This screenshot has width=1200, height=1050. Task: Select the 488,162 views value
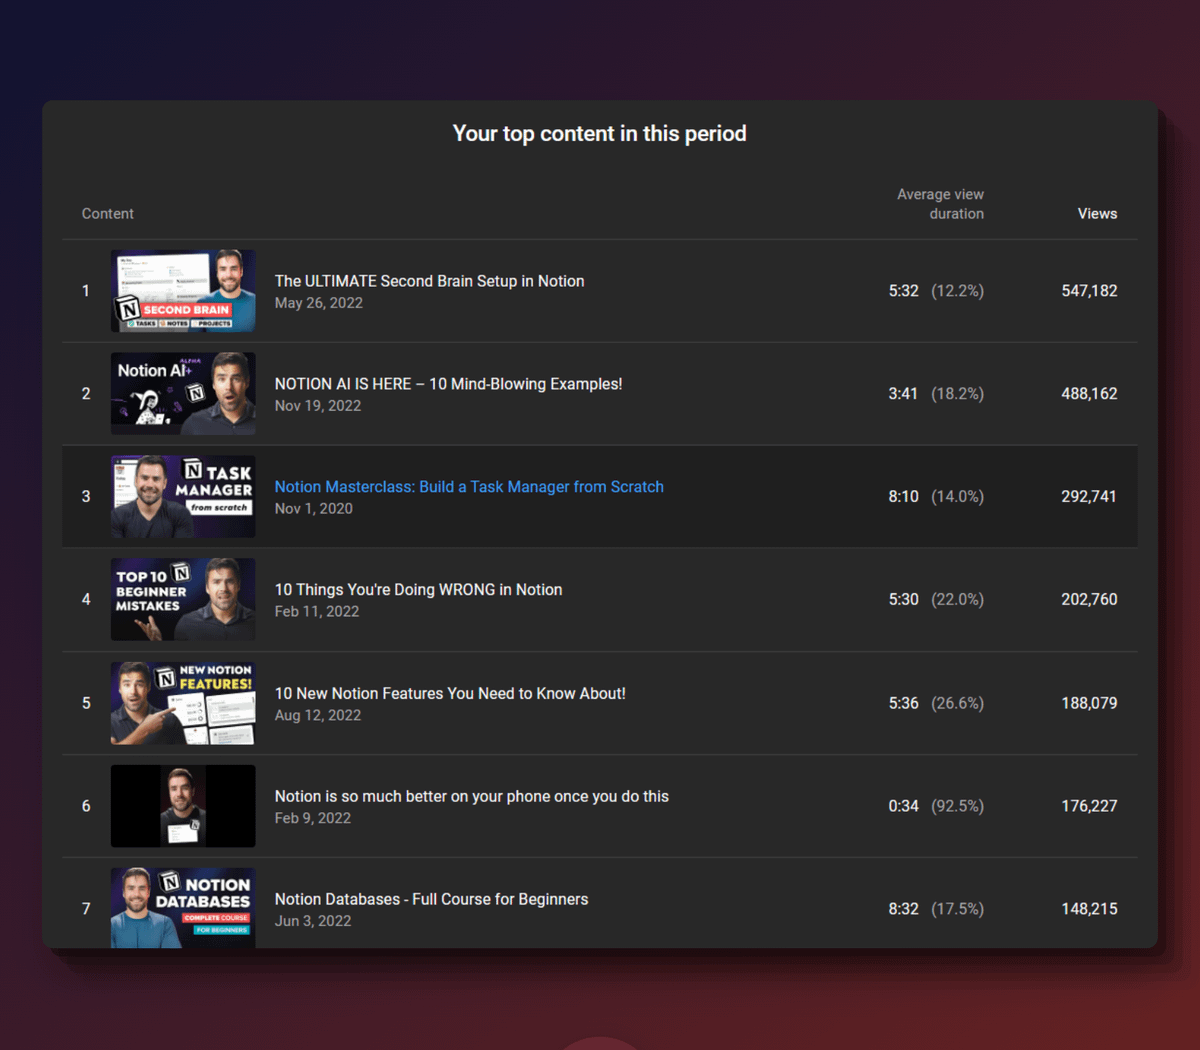point(1089,394)
